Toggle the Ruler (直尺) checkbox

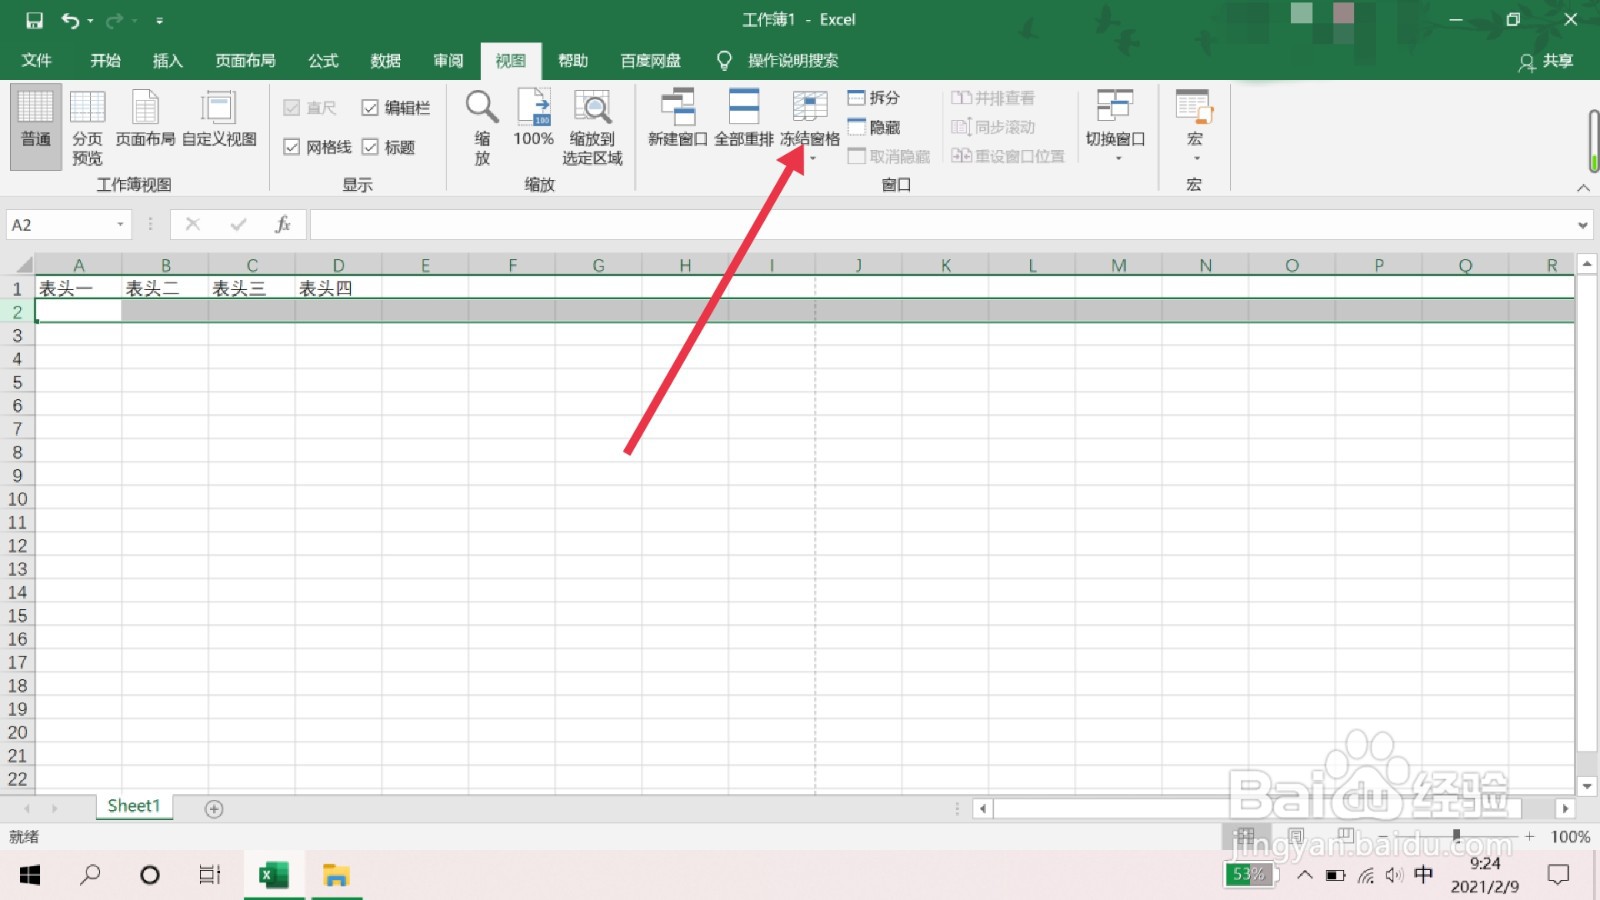[292, 108]
